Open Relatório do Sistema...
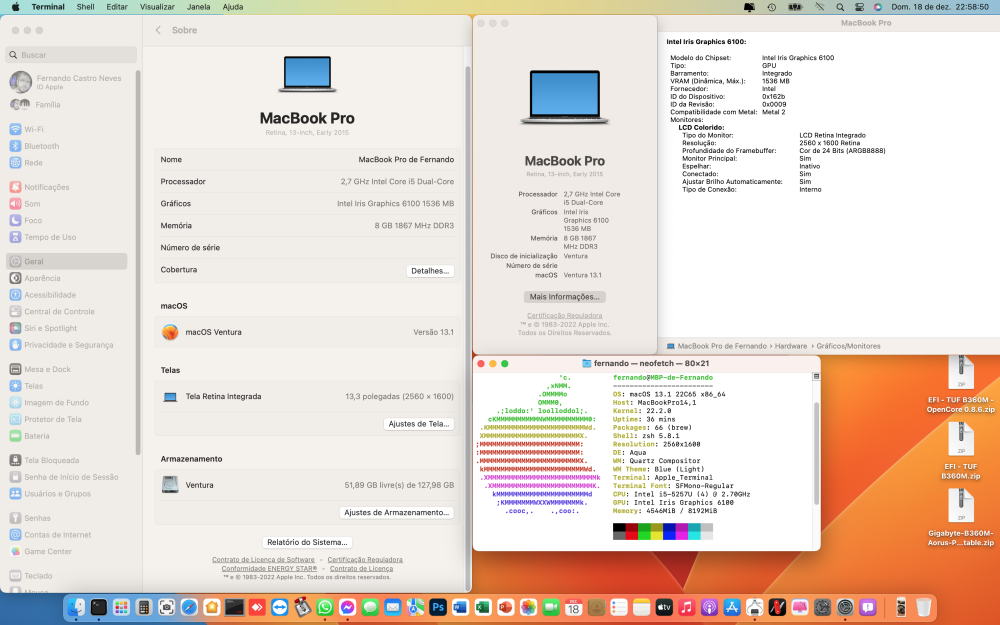The height and width of the screenshot is (625, 1000). (x=307, y=542)
